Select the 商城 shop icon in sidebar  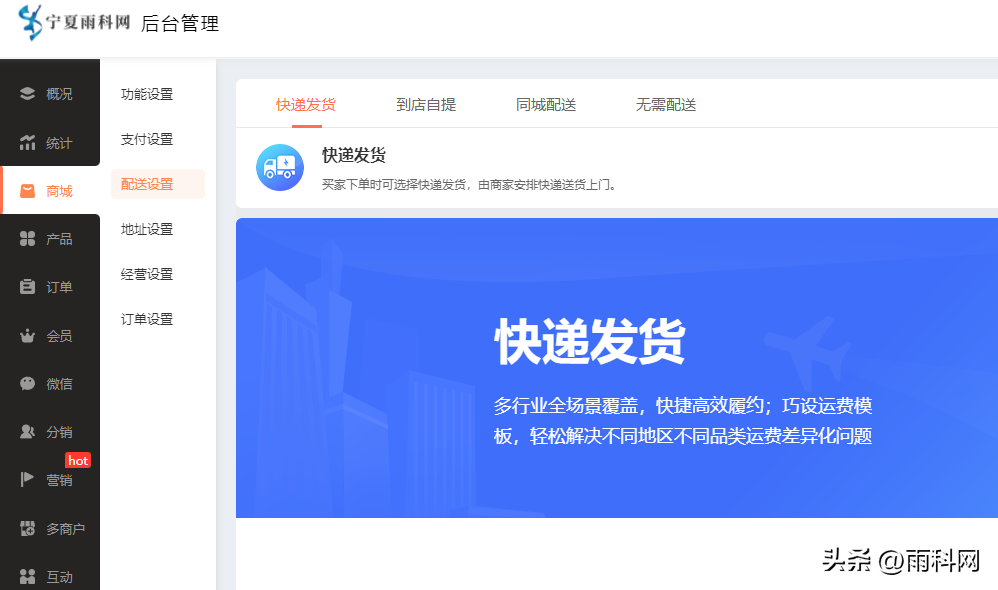click(x=28, y=191)
